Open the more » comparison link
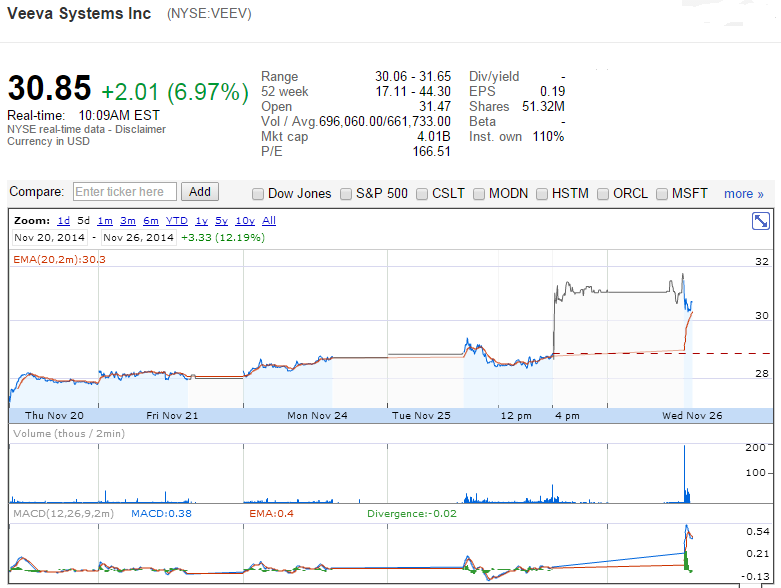Viewport: 781px width, 588px height. [x=744, y=194]
